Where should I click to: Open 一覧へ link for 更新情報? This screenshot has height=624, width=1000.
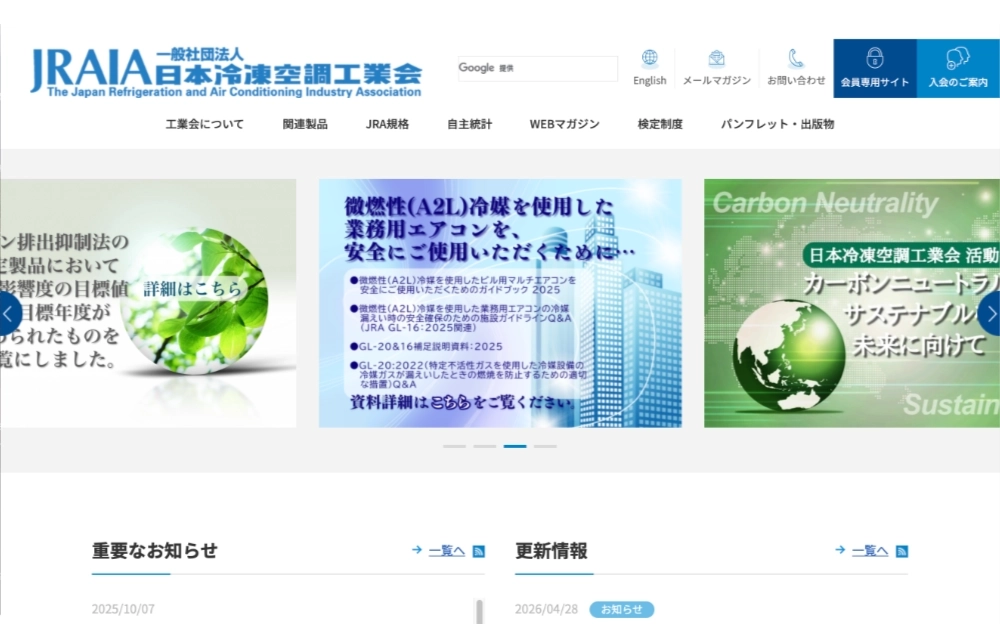(x=870, y=551)
